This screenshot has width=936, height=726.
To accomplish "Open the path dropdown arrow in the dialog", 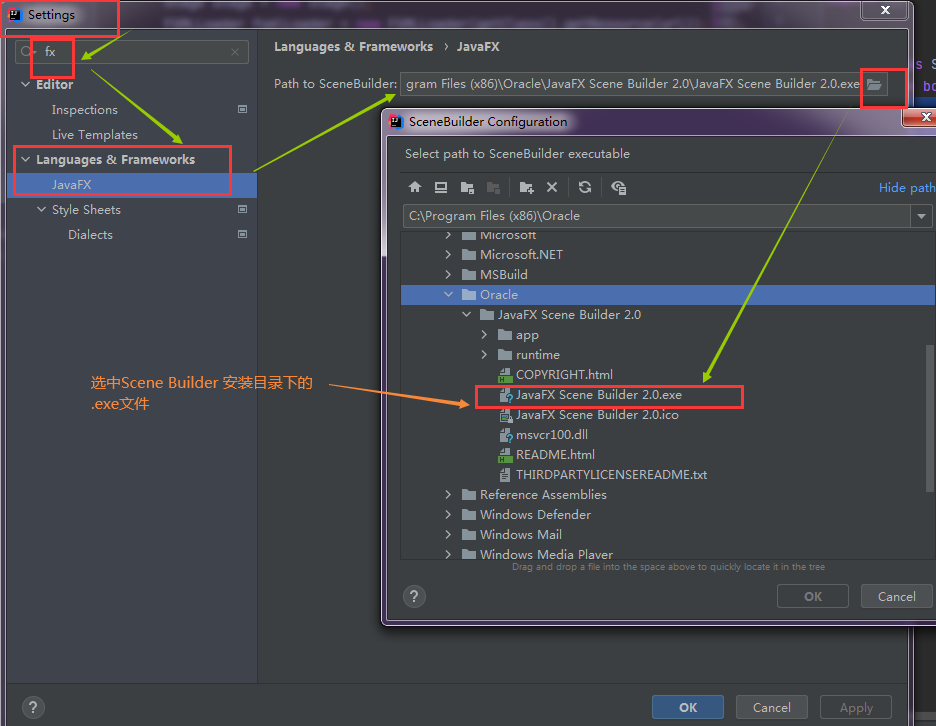I will [921, 216].
